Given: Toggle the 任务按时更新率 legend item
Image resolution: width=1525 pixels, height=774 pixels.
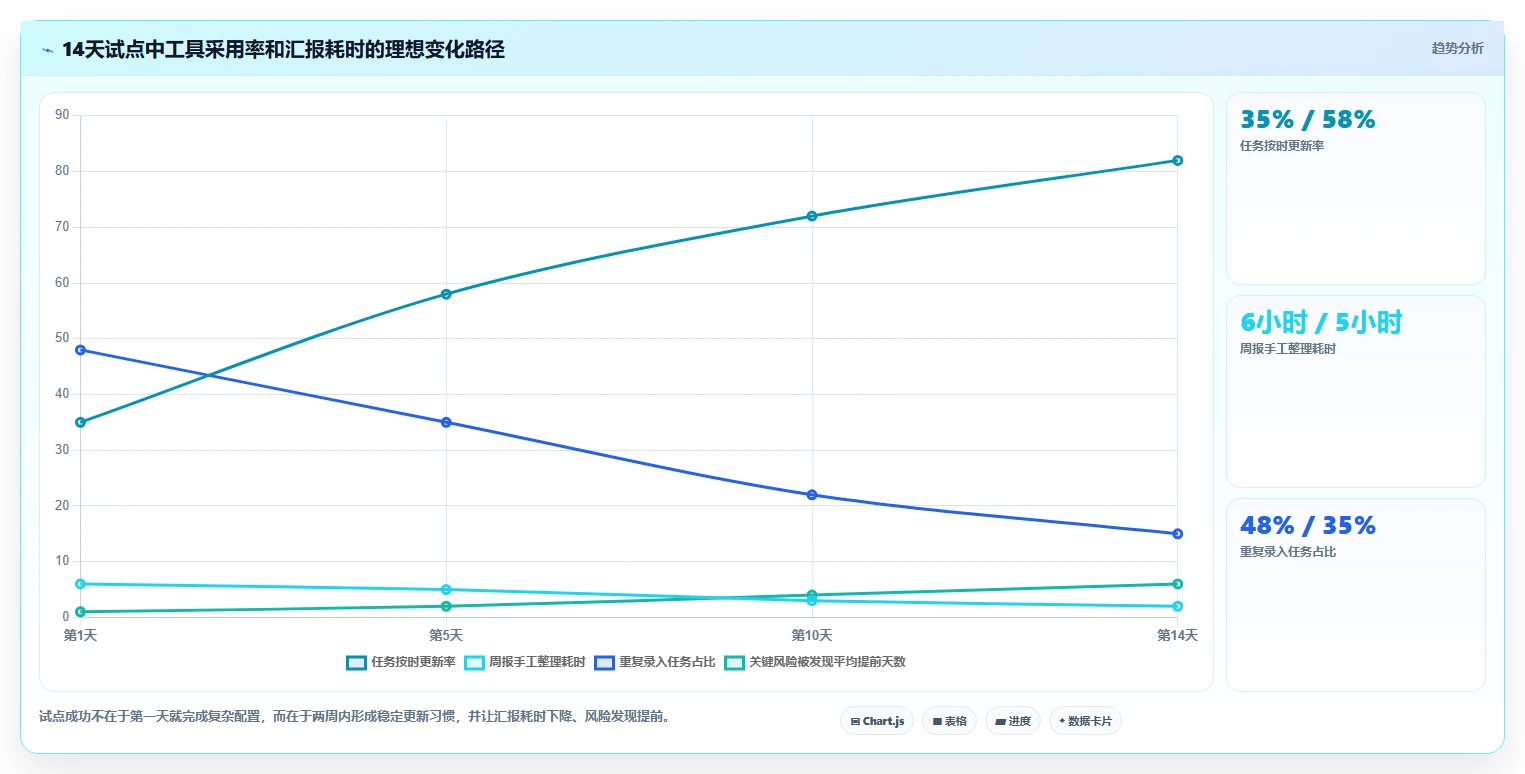Looking at the screenshot, I should click(400, 662).
